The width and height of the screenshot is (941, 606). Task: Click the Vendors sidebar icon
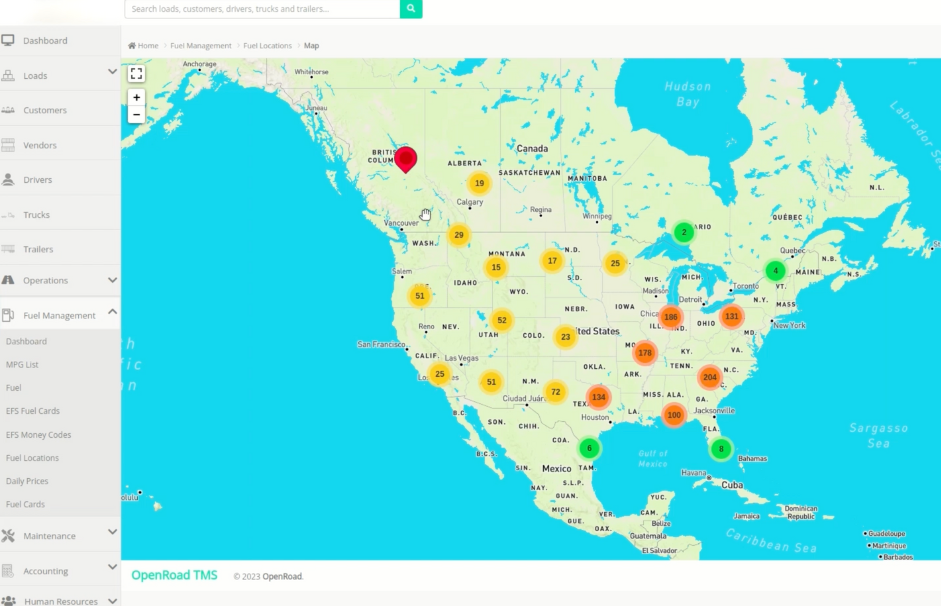click(8, 145)
